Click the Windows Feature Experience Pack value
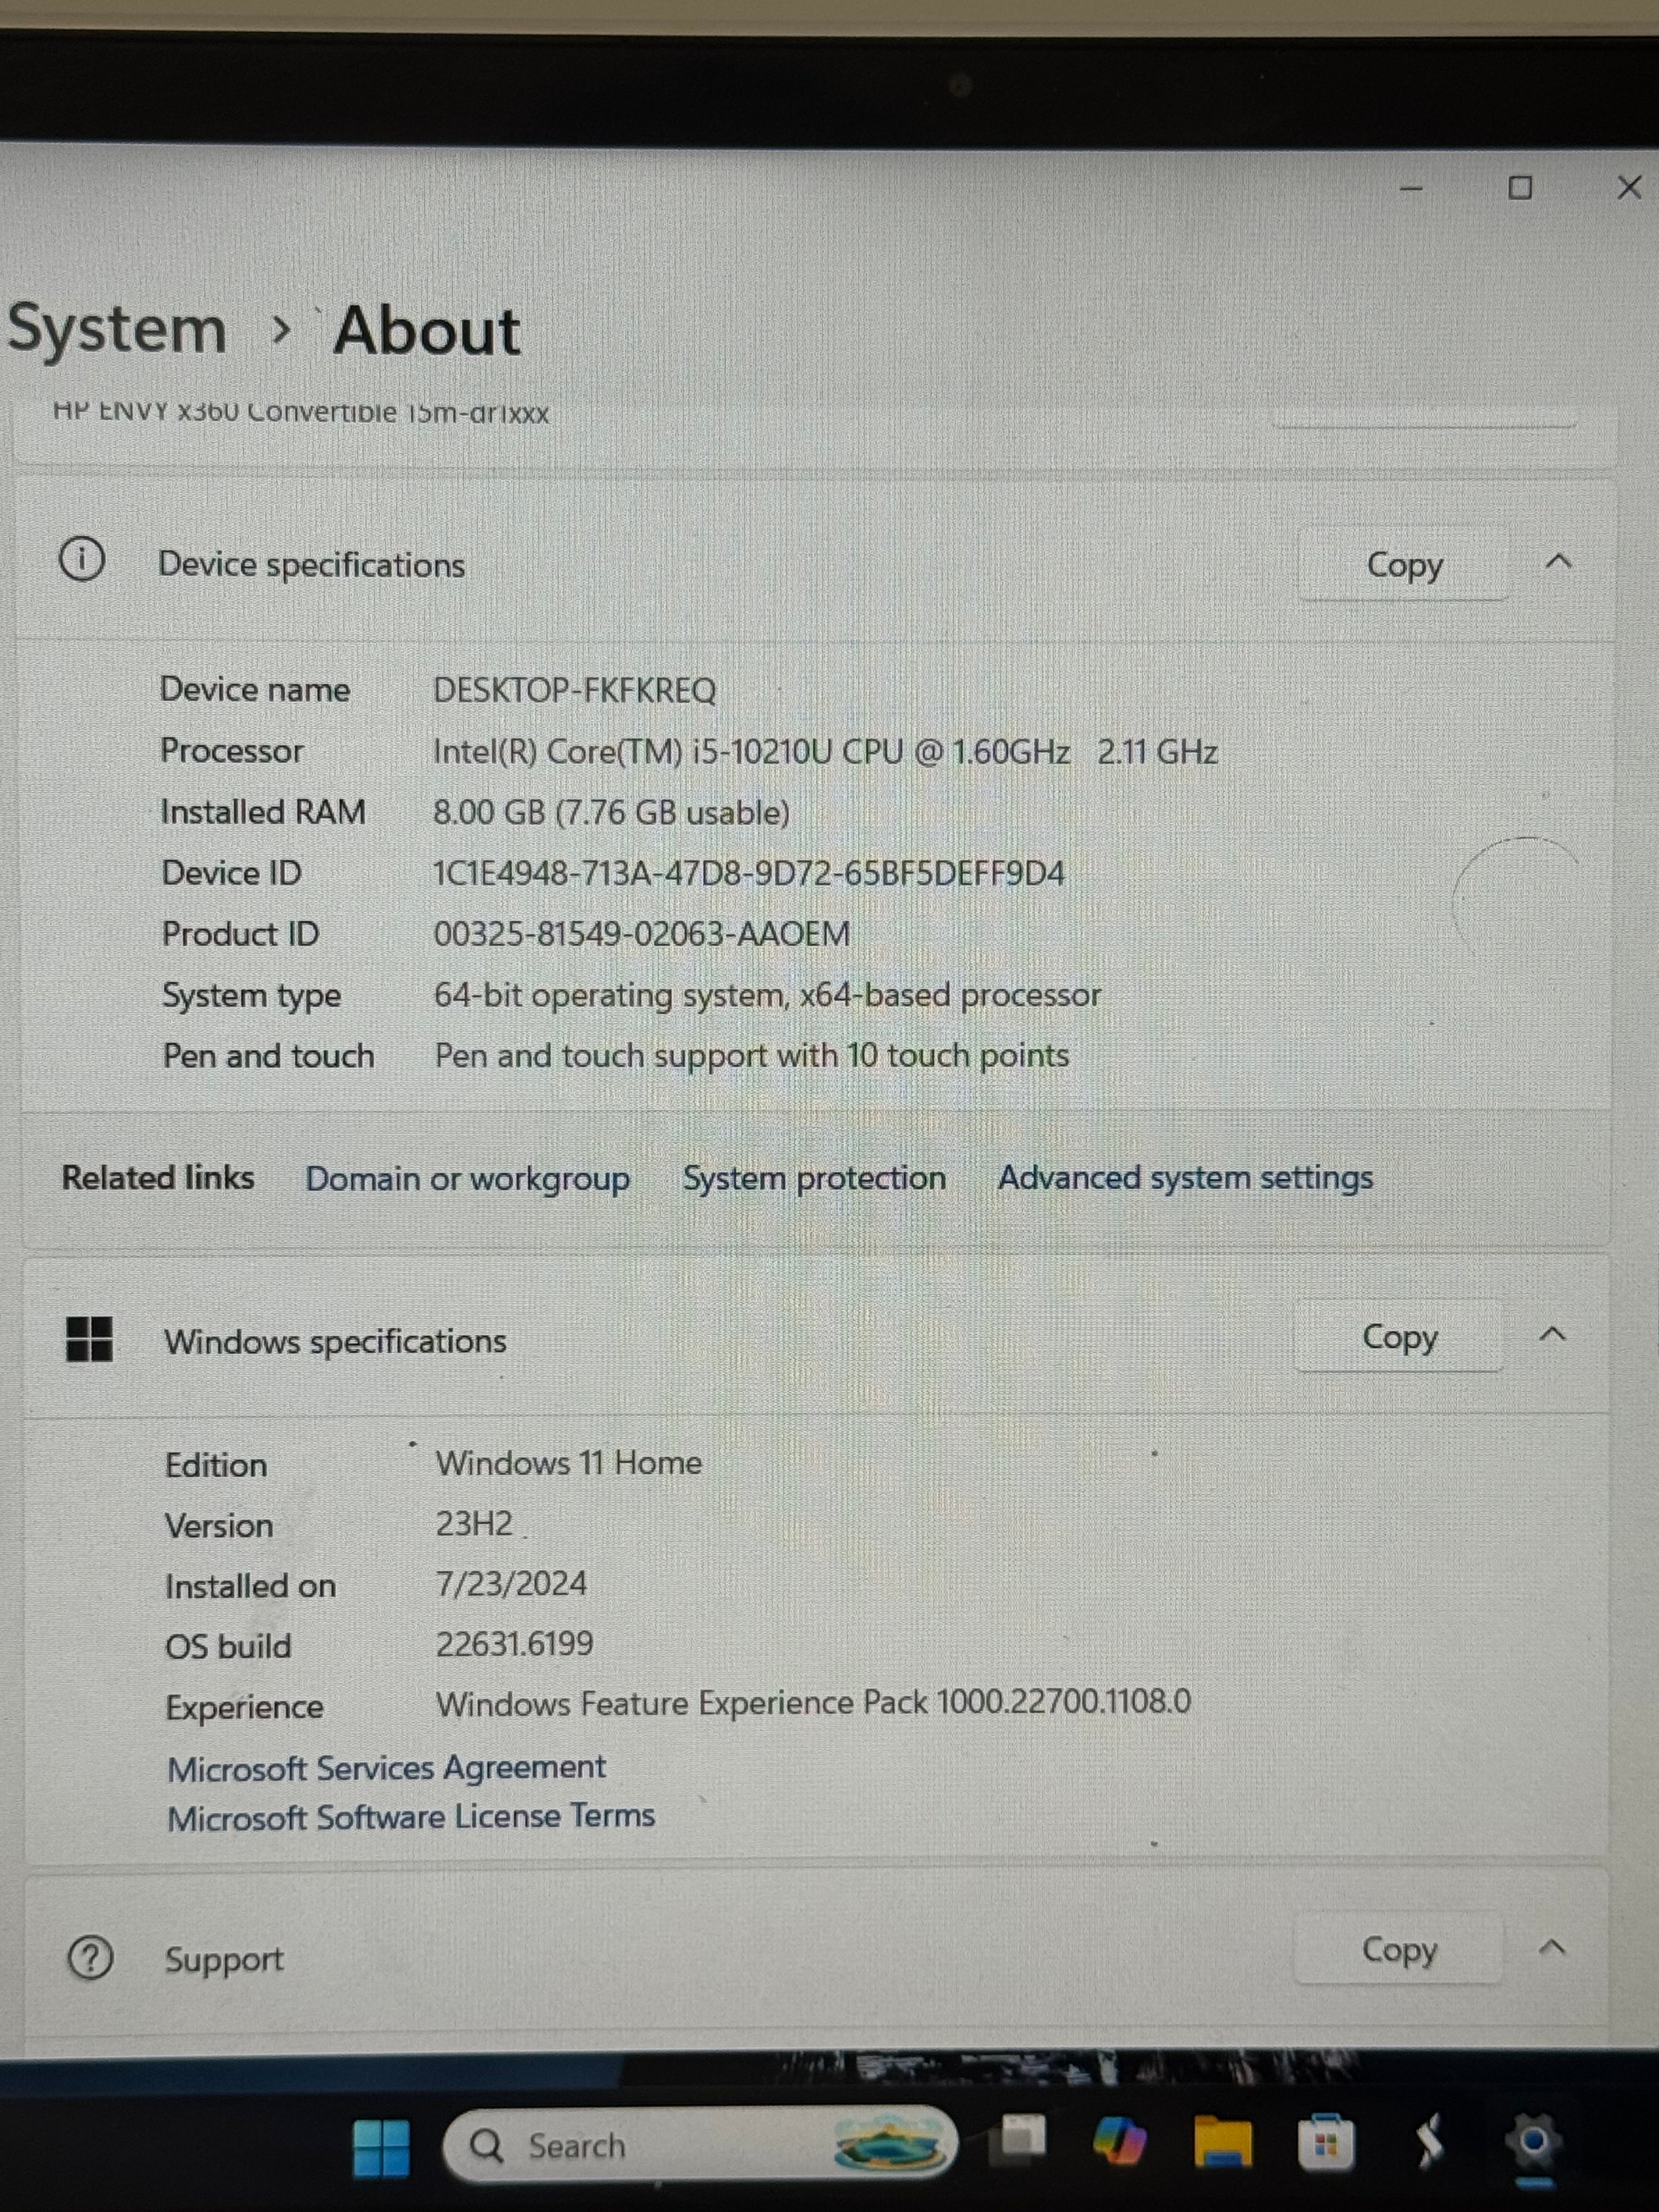This screenshot has height=2212, width=1659. coord(813,1702)
